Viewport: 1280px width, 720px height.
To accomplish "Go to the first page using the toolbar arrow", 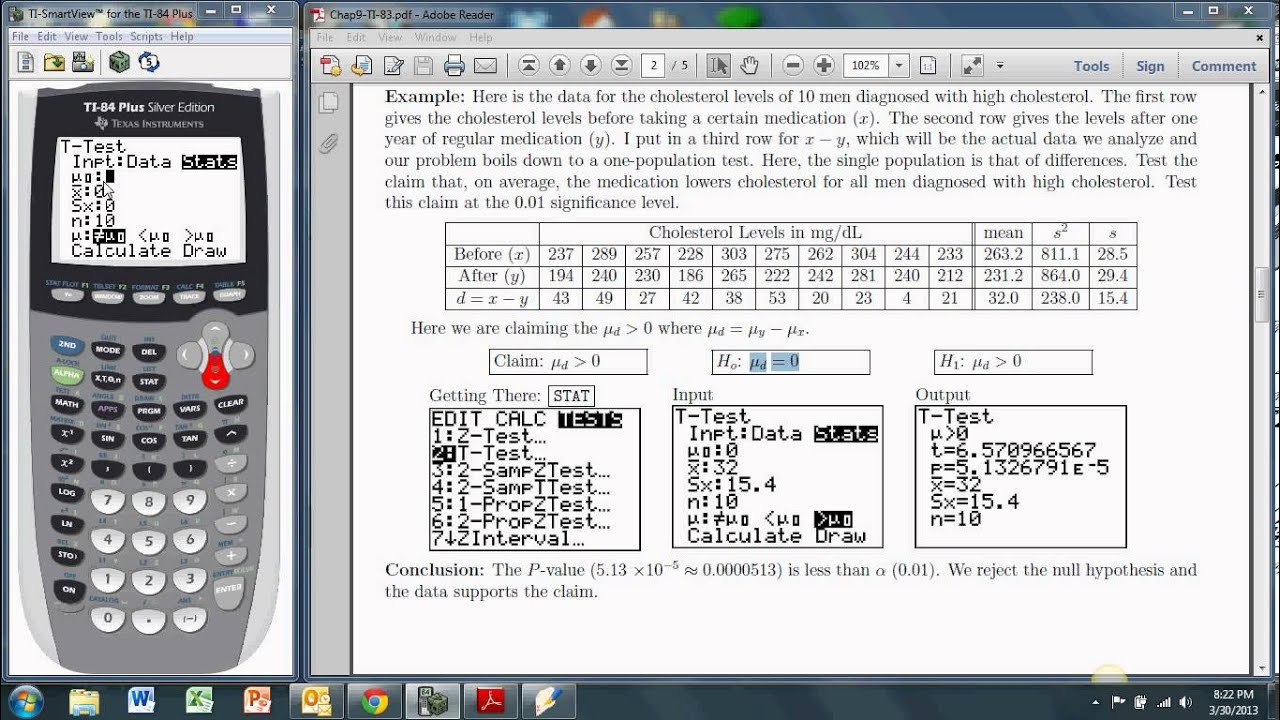I will pyautogui.click(x=529, y=66).
